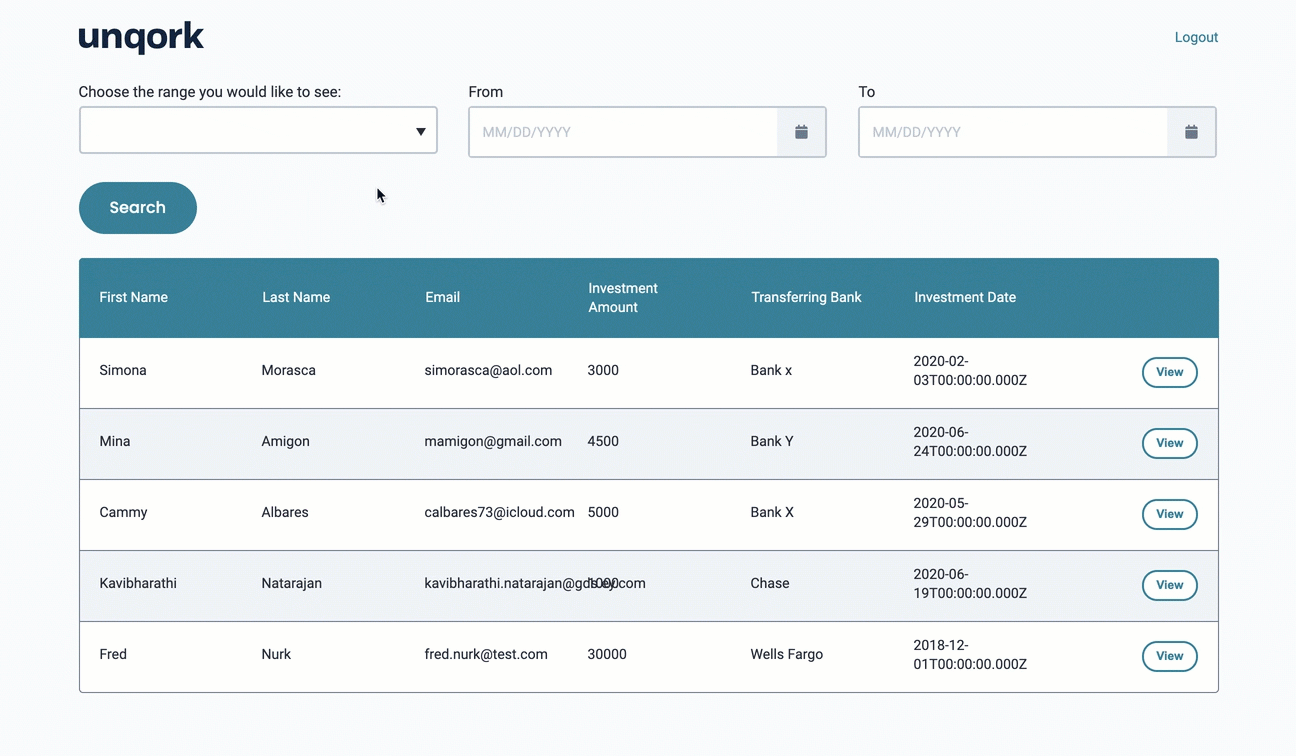View the record for Simona Morasca
Image resolution: width=1296 pixels, height=756 pixels.
pyautogui.click(x=1170, y=372)
